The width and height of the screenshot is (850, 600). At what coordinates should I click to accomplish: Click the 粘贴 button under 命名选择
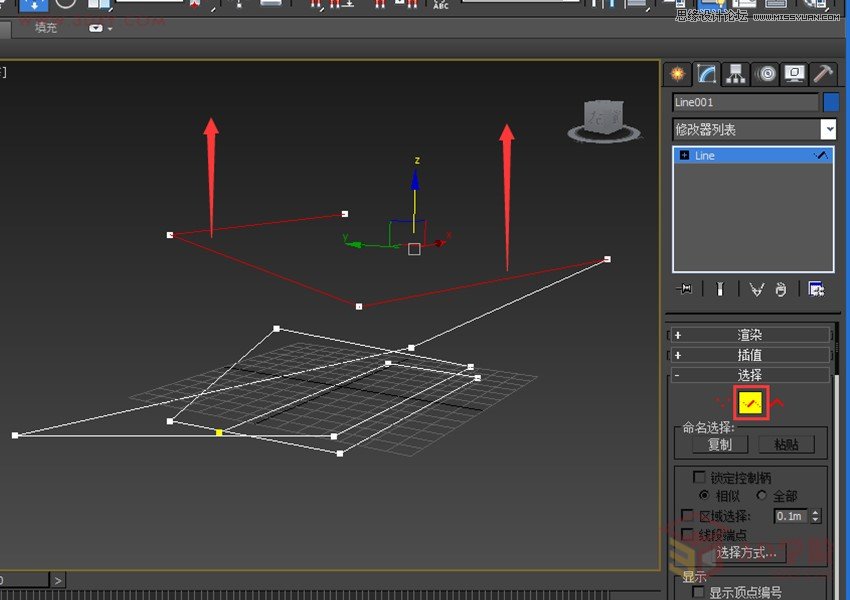point(786,444)
